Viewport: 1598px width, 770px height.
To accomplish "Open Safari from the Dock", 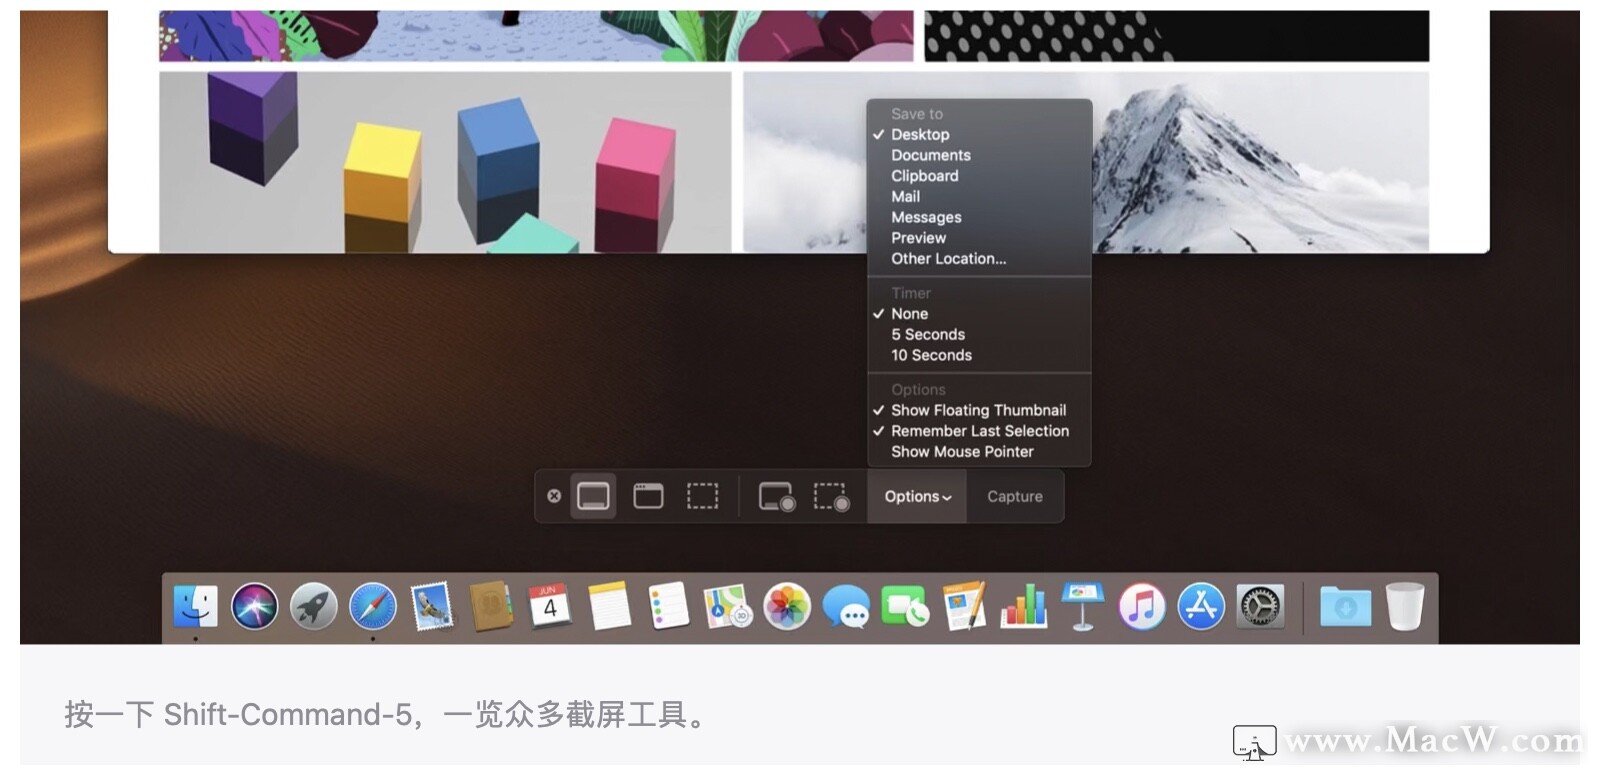I will click(x=373, y=607).
